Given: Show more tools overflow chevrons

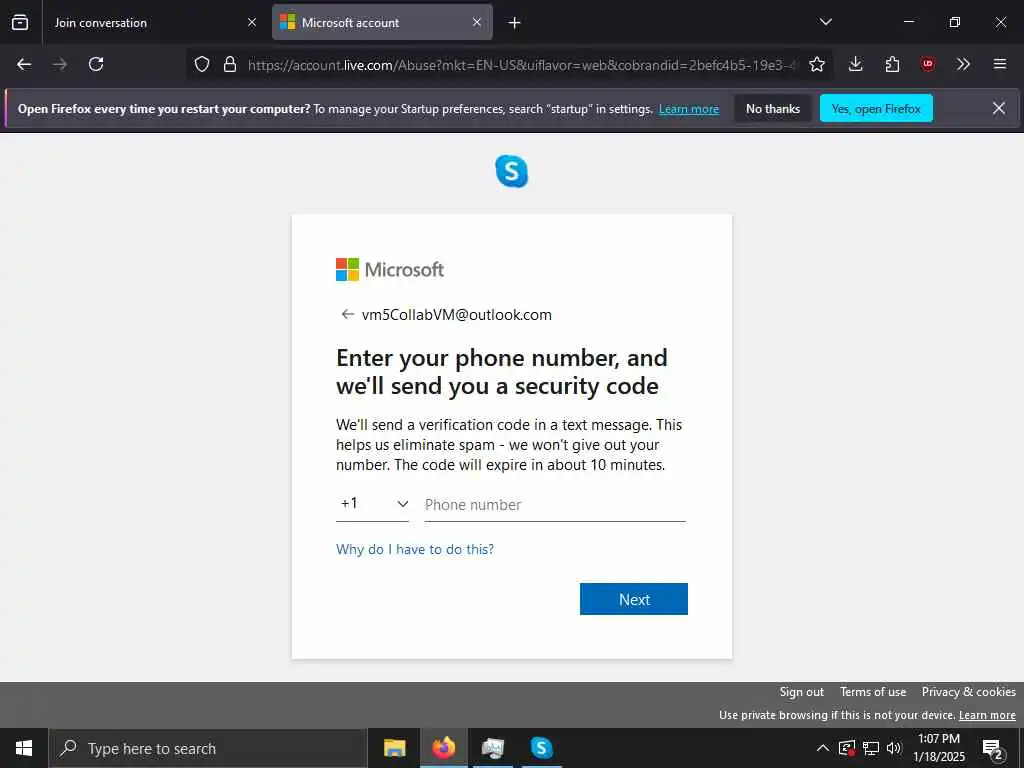Looking at the screenshot, I should 963,64.
